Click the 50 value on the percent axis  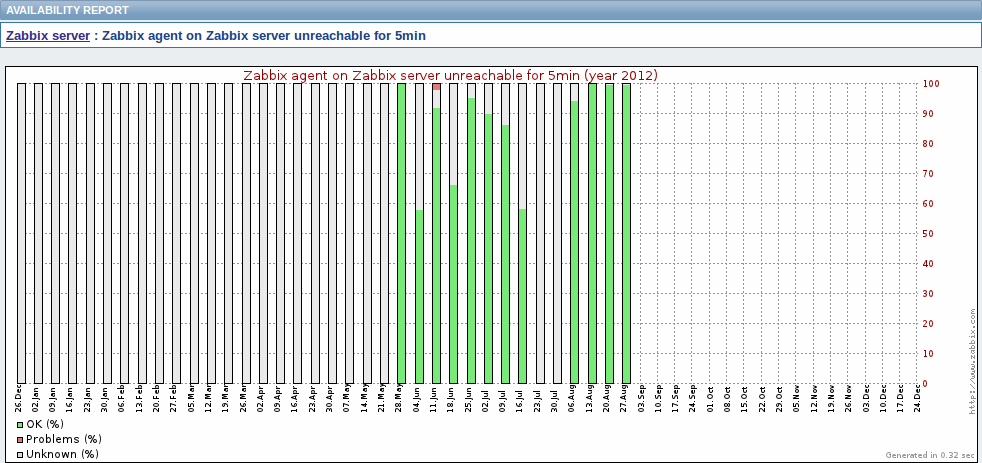click(x=928, y=234)
